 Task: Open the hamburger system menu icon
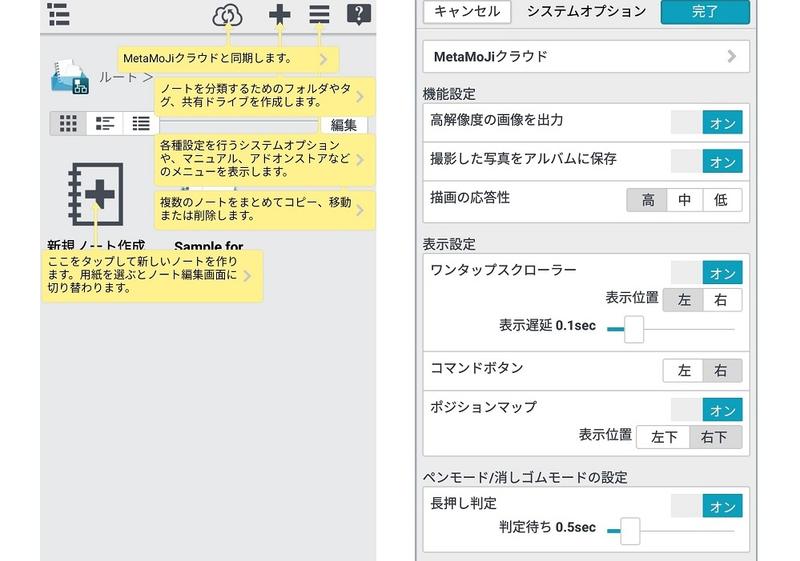[319, 15]
